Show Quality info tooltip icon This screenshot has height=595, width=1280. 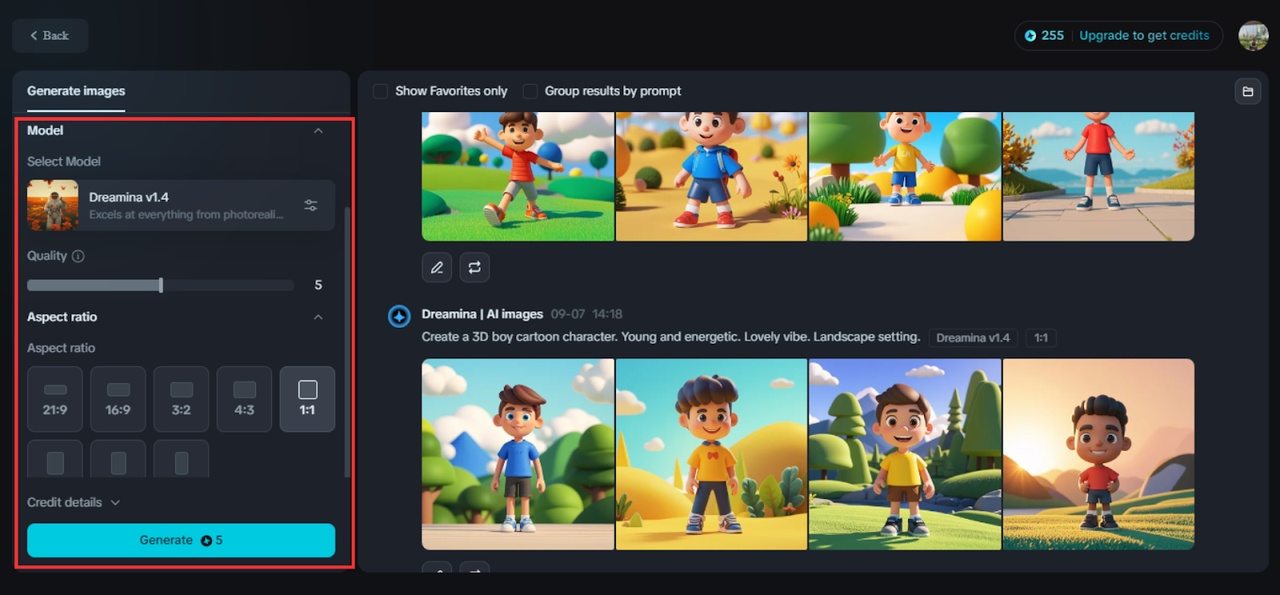78,256
